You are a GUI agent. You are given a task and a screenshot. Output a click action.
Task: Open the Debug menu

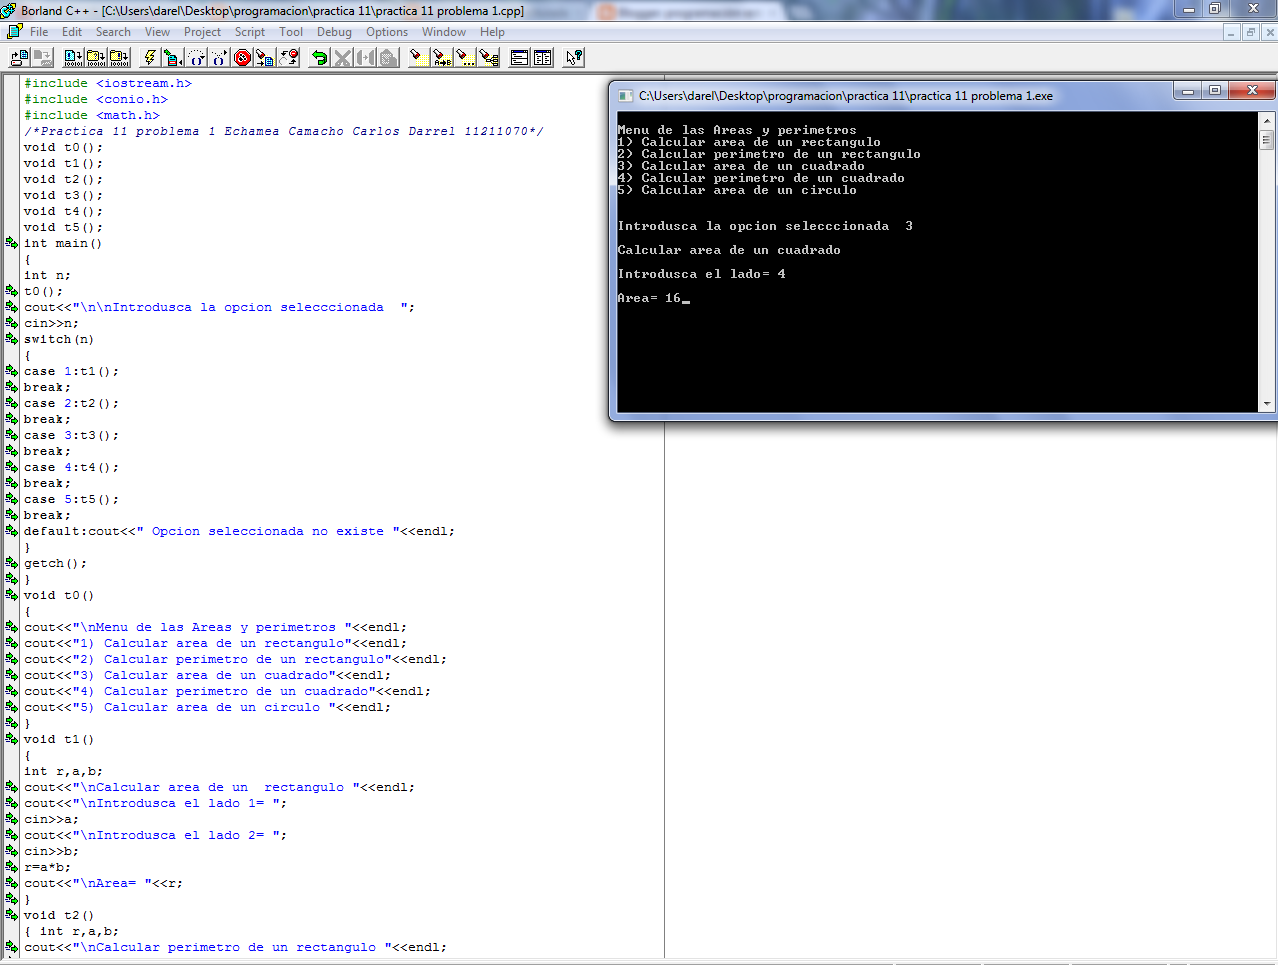[x=334, y=31]
